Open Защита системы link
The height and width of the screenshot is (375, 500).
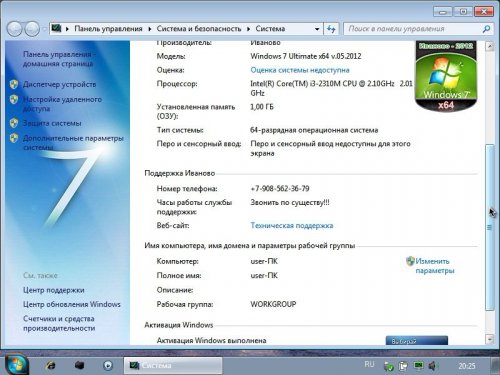(x=52, y=123)
